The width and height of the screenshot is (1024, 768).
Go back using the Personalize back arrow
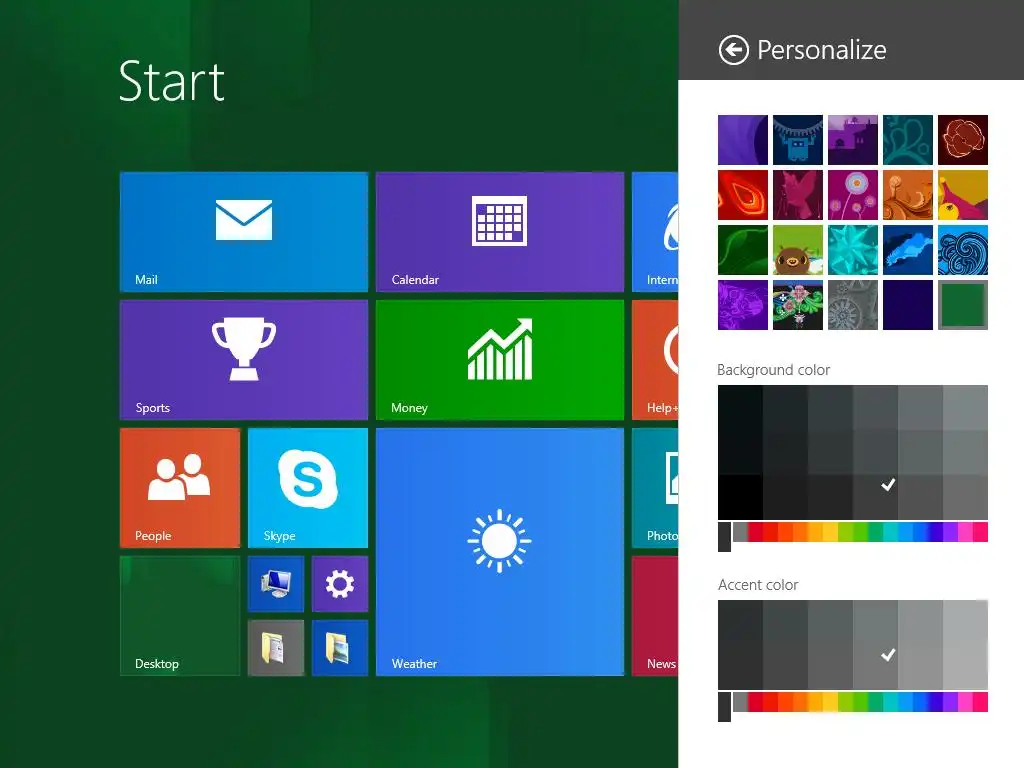click(733, 50)
